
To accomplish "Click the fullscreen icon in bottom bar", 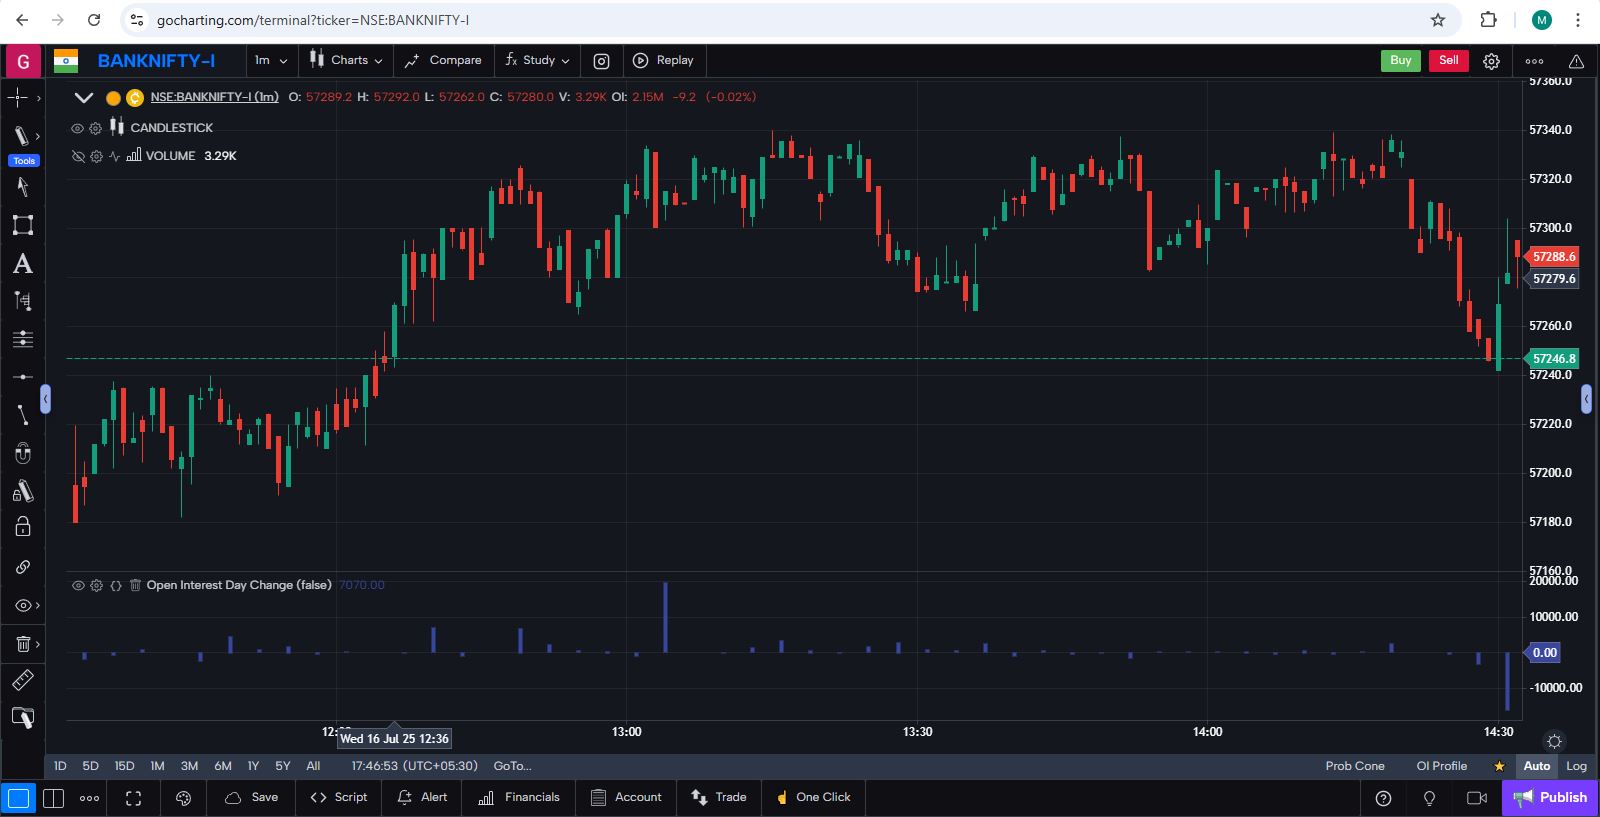I will [133, 798].
